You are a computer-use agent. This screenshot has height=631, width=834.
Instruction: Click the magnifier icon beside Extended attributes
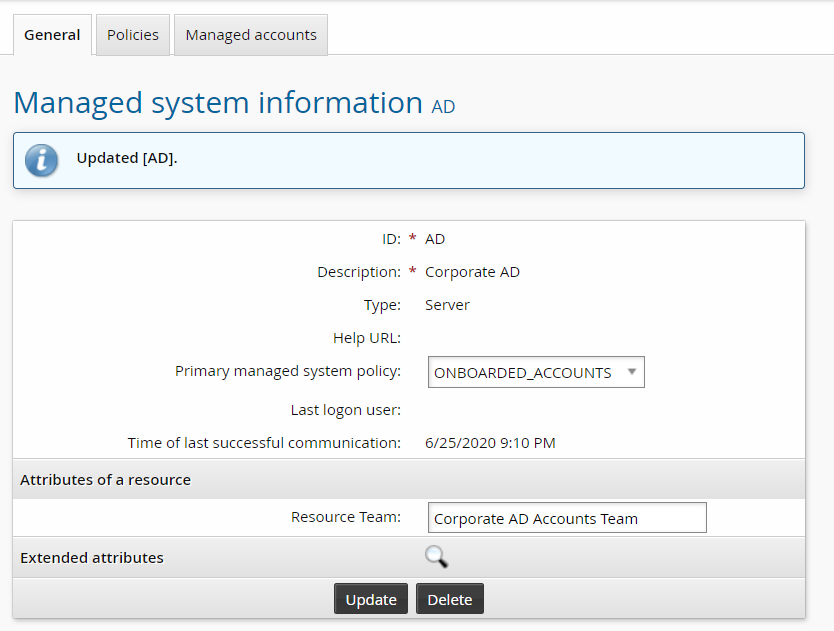point(436,558)
